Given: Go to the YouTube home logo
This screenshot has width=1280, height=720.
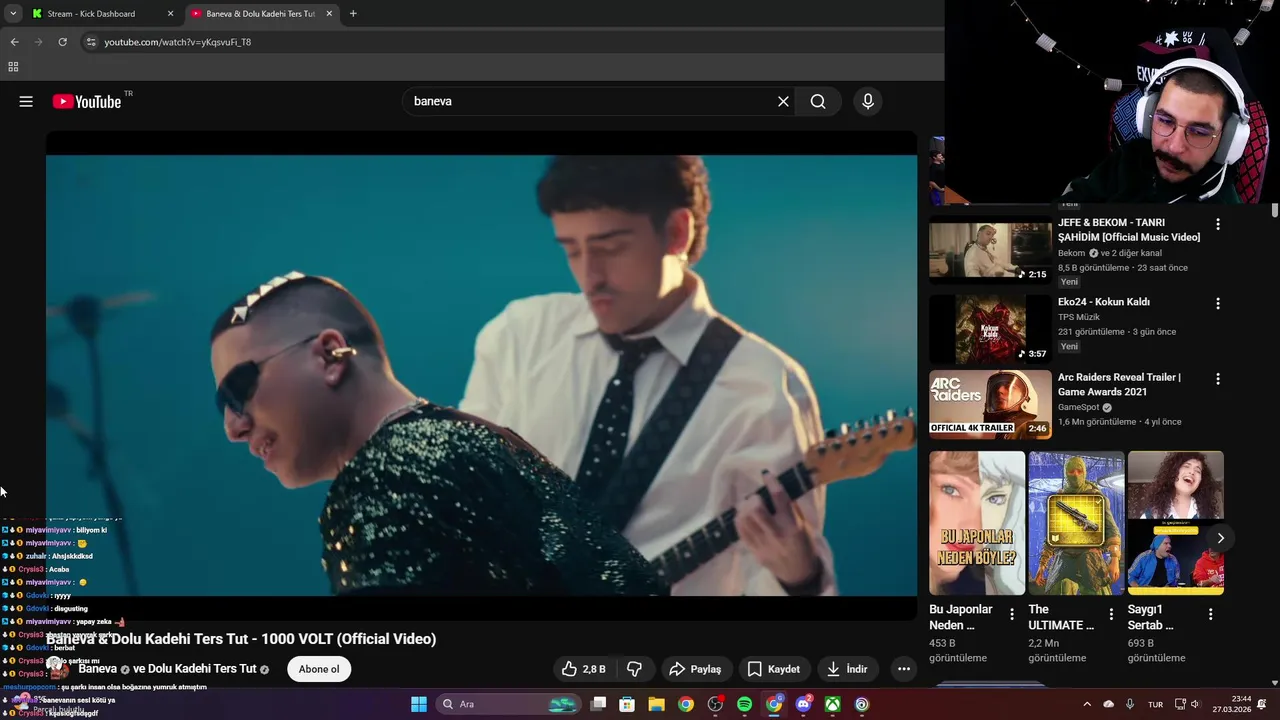Looking at the screenshot, I should click(87, 101).
